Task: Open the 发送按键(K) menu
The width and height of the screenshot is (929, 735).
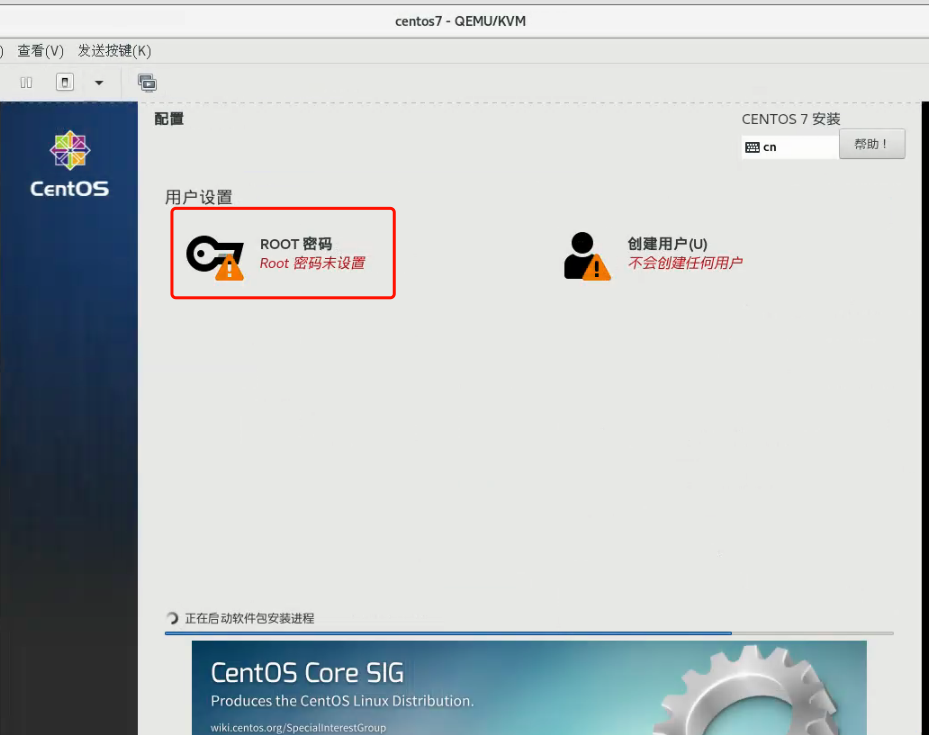Action: click(x=114, y=51)
